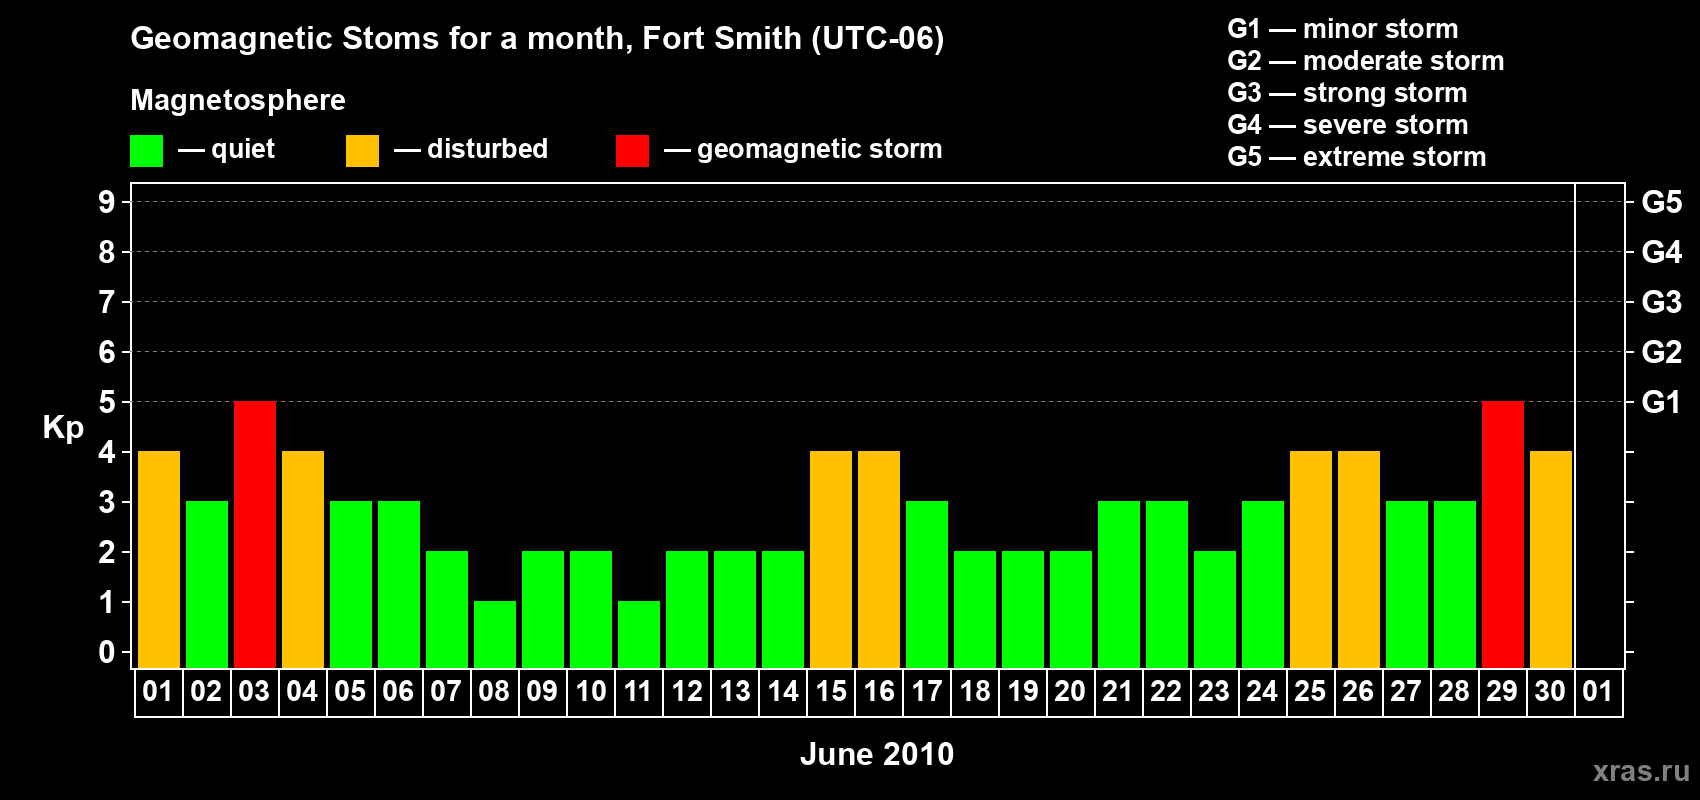Click the orange bar for June 30
1700x800 pixels.
pyautogui.click(x=1551, y=559)
